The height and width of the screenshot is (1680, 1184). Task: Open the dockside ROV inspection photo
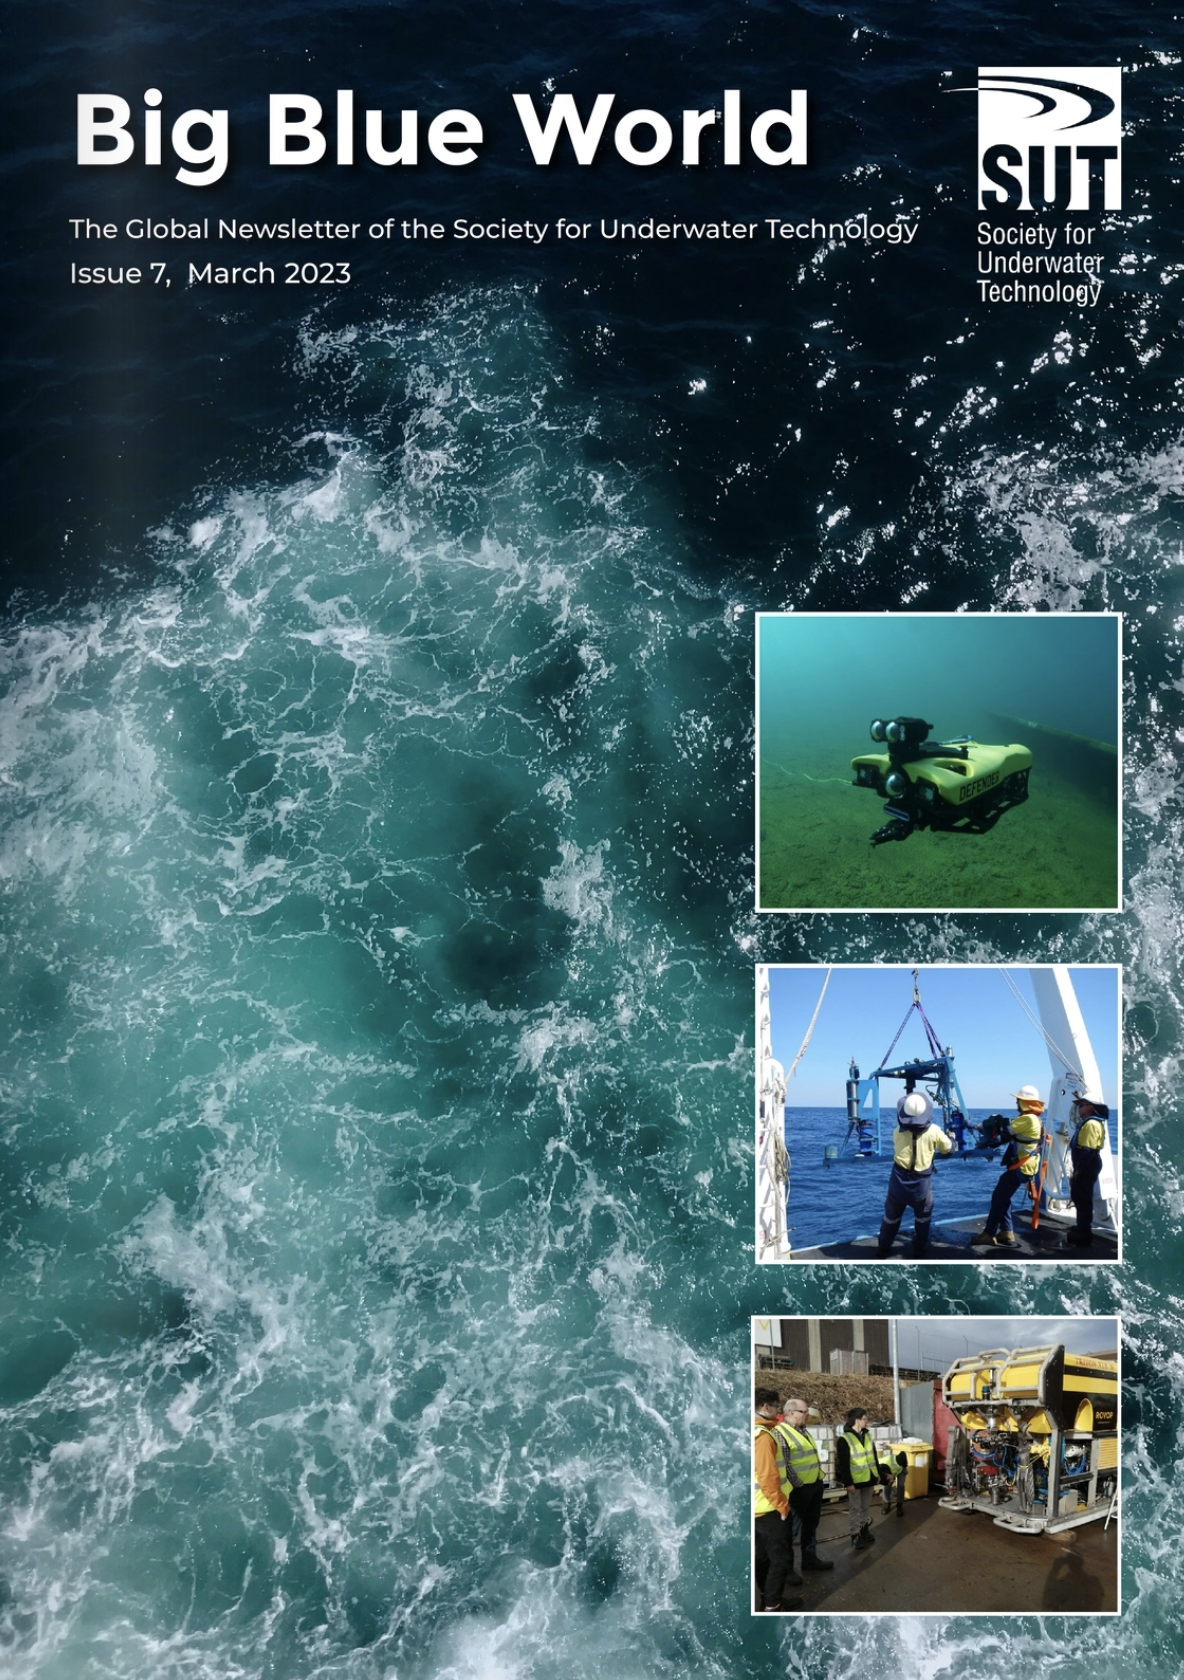[935, 1464]
